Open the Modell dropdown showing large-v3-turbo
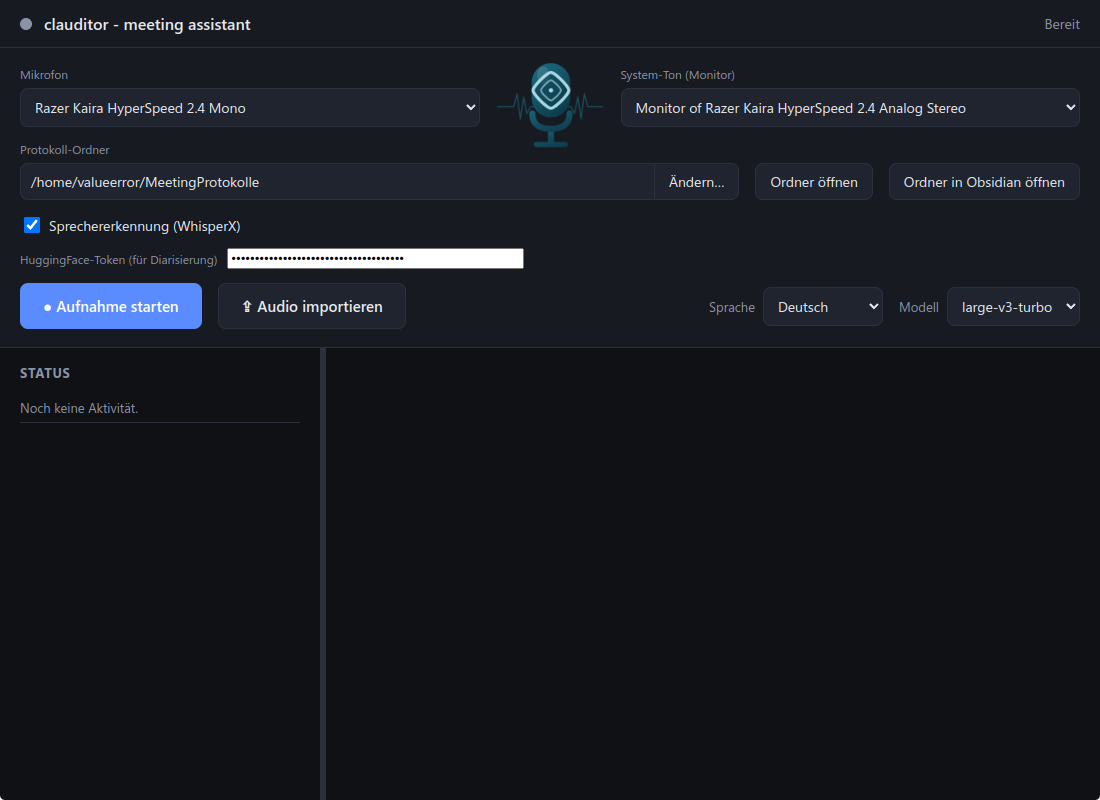This screenshot has width=1100, height=800. (x=1013, y=307)
